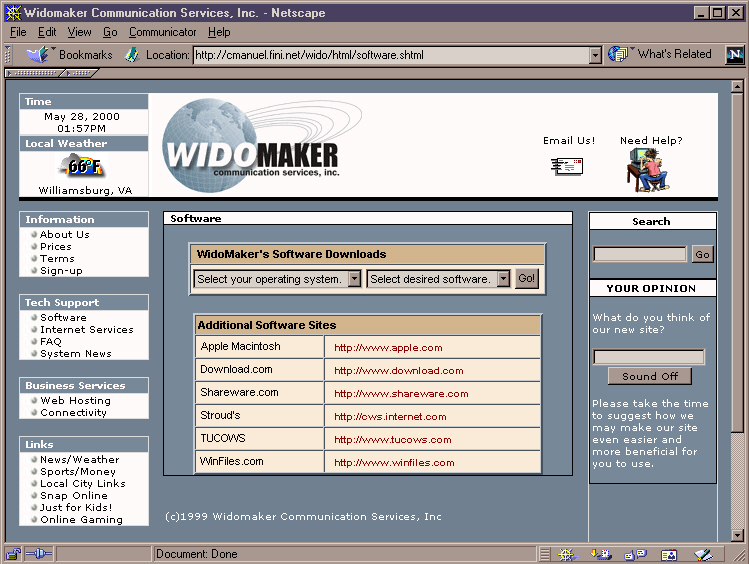Open the Local City Links link
This screenshot has width=749, height=564.
83,483
